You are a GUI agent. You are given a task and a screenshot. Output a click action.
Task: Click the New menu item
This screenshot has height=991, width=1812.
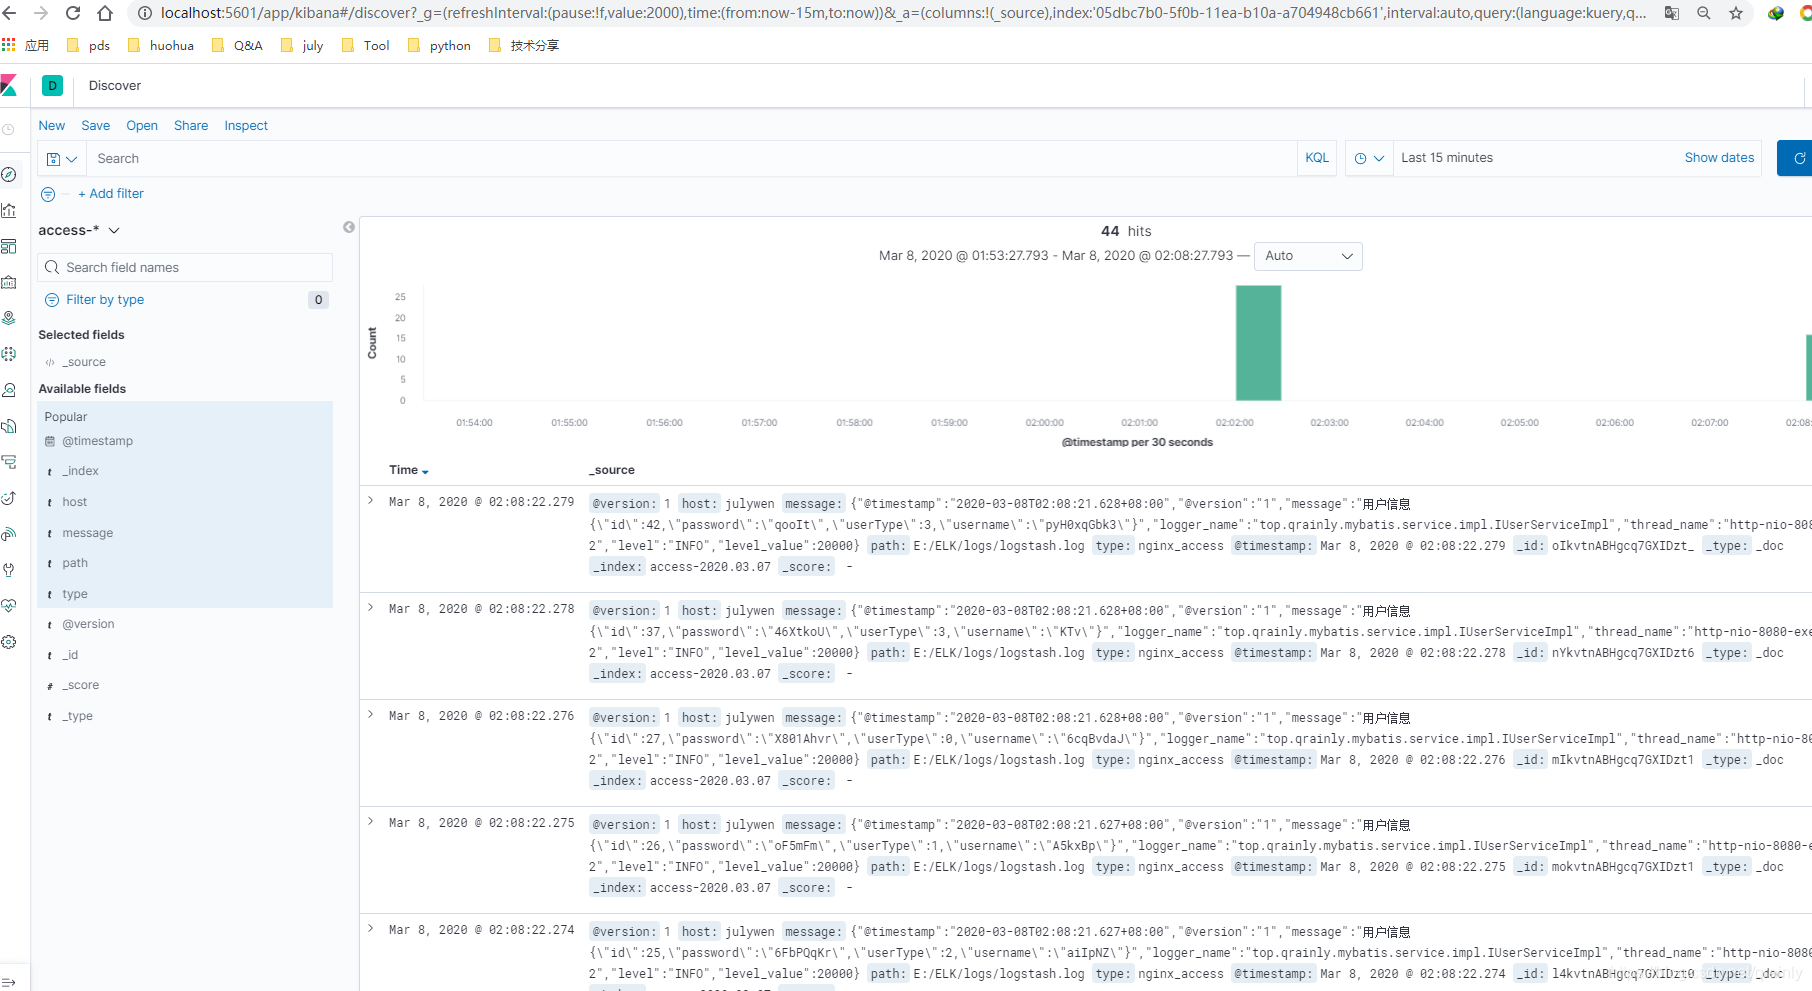[x=52, y=126]
